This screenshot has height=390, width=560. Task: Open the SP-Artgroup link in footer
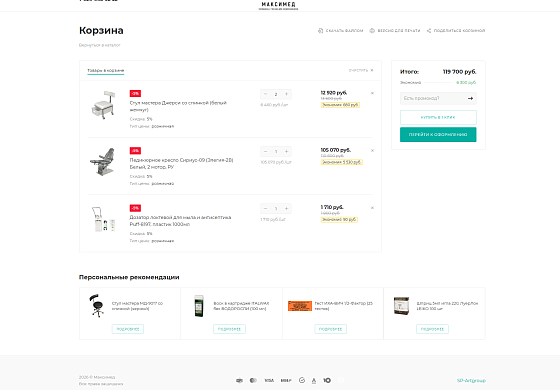click(471, 381)
